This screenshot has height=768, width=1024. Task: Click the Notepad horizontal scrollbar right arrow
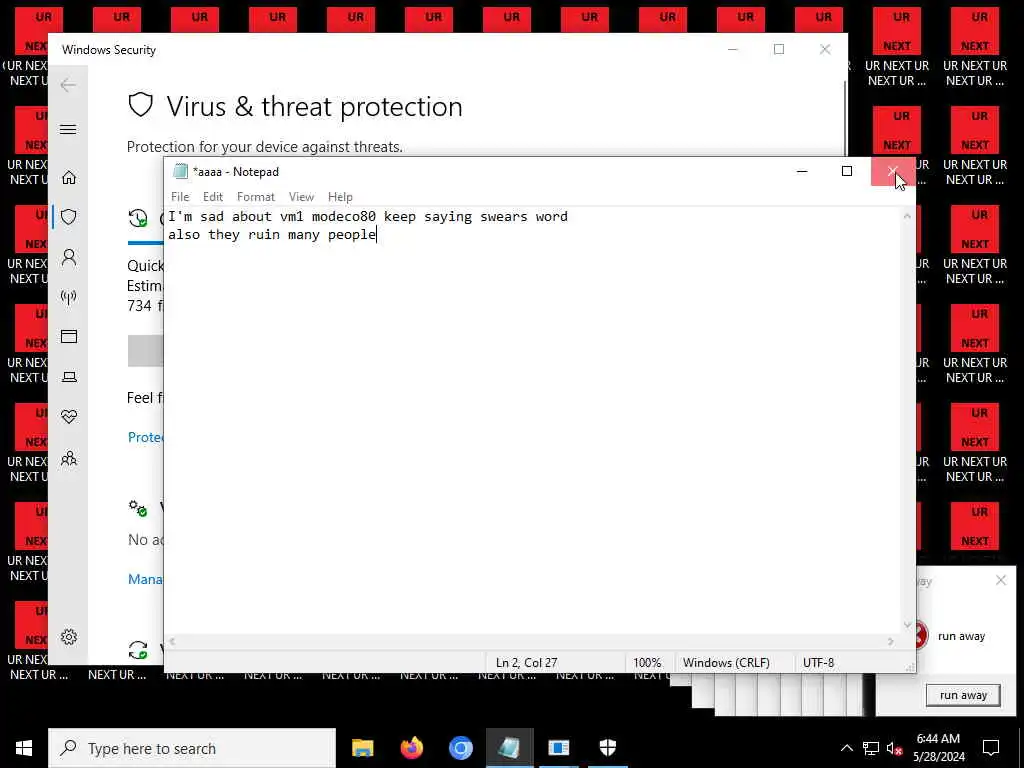pos(891,642)
